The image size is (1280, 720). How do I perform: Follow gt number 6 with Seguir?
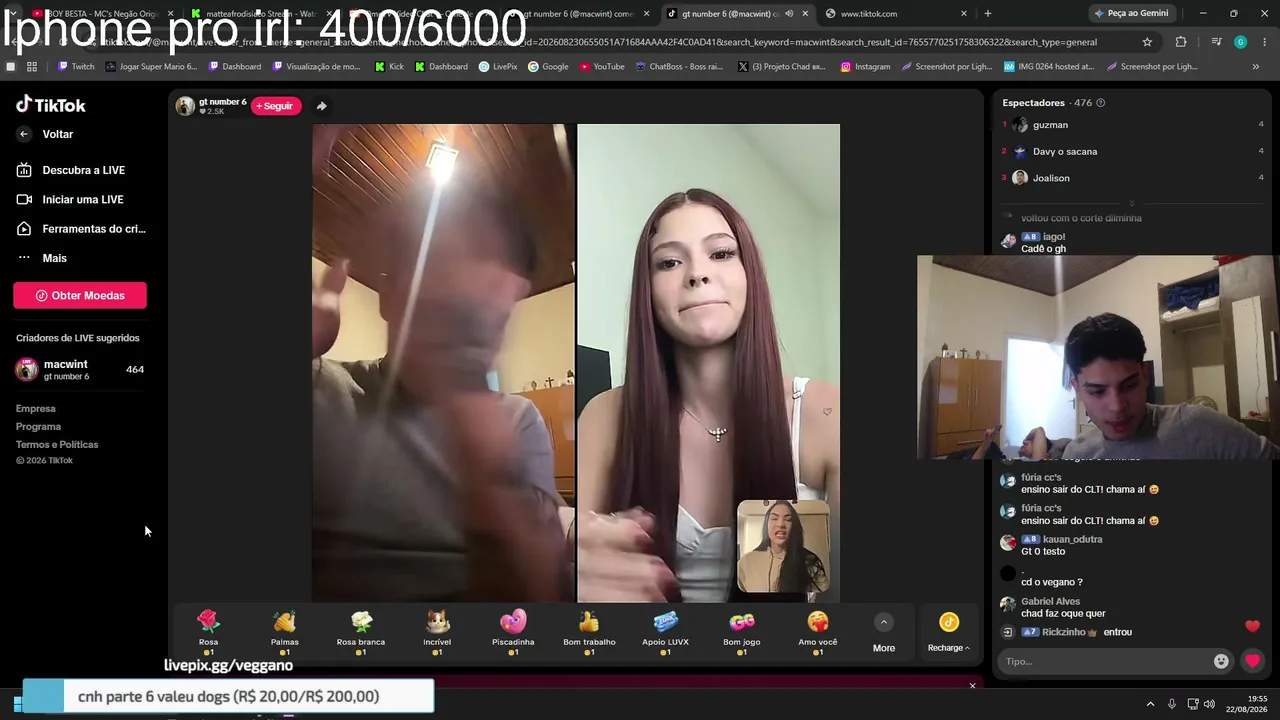(x=275, y=106)
